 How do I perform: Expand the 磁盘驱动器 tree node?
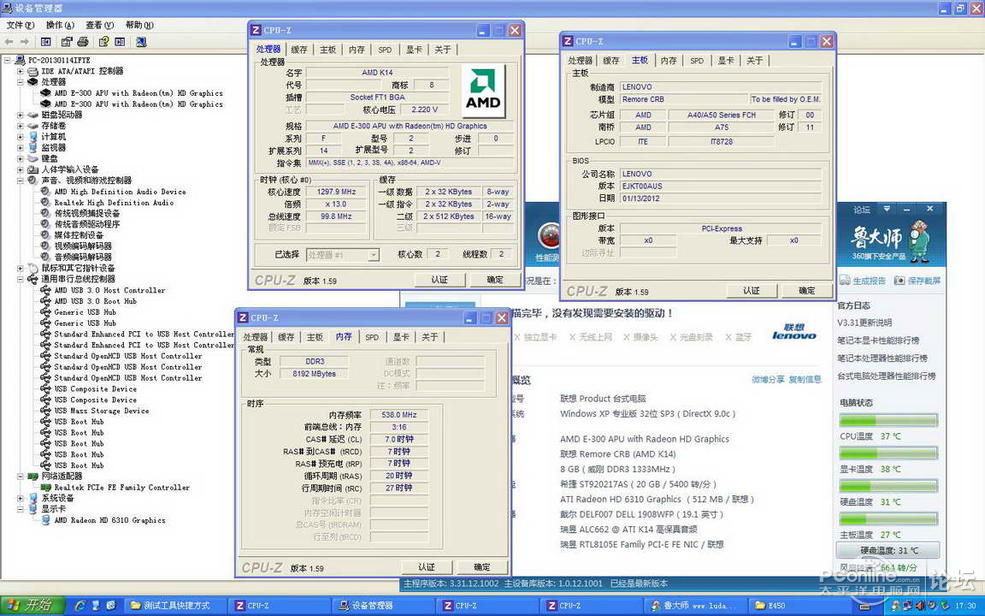click(x=22, y=115)
